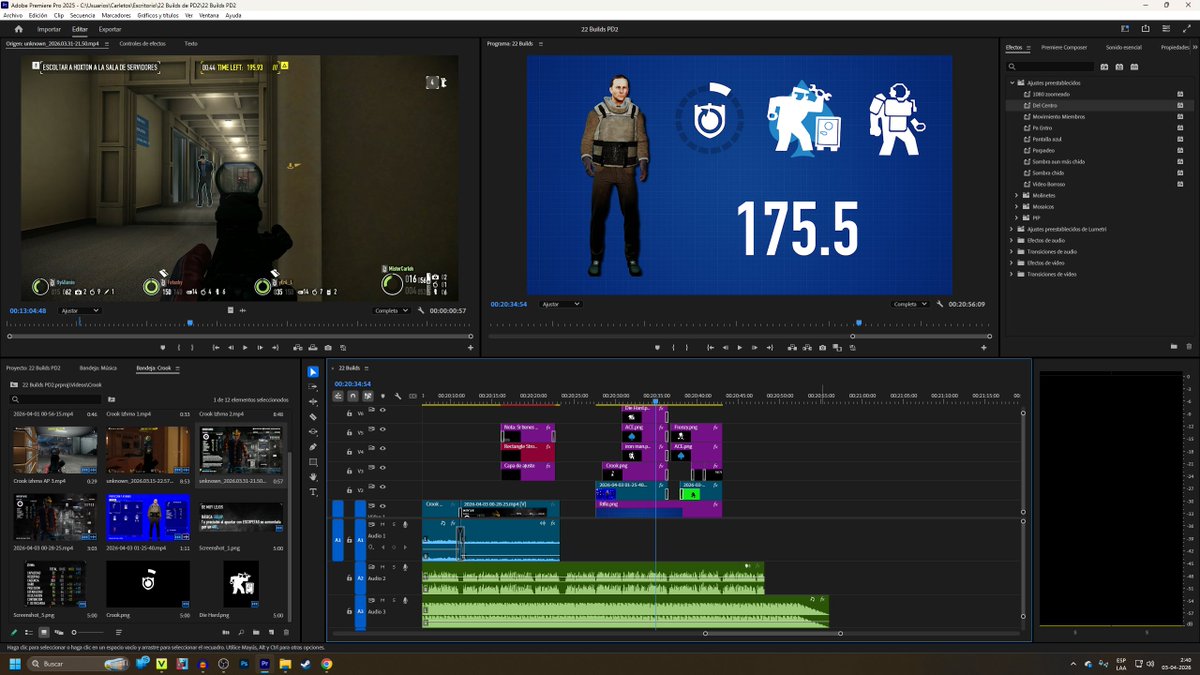This screenshot has height=675, width=1200.
Task: Open the Gráficos y títulos menu
Action: [158, 16]
